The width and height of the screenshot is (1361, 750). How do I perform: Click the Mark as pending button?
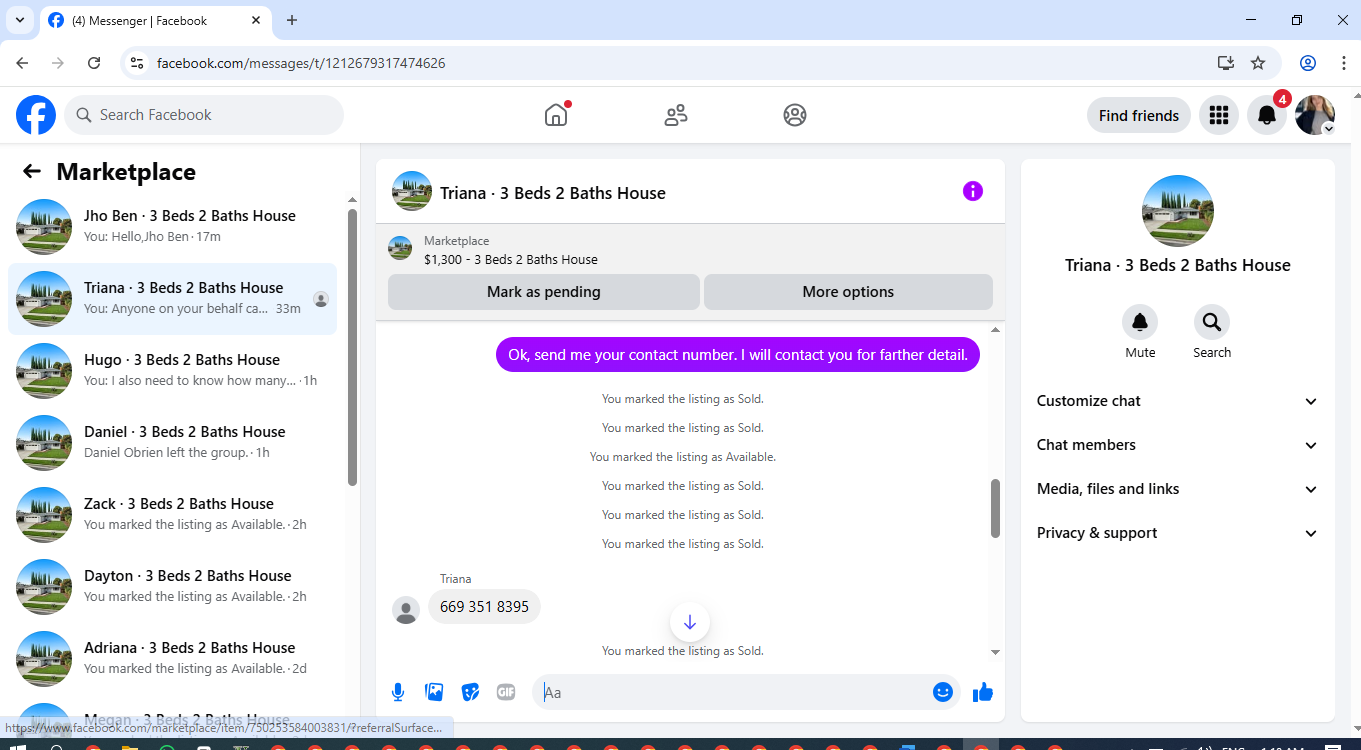pos(544,292)
